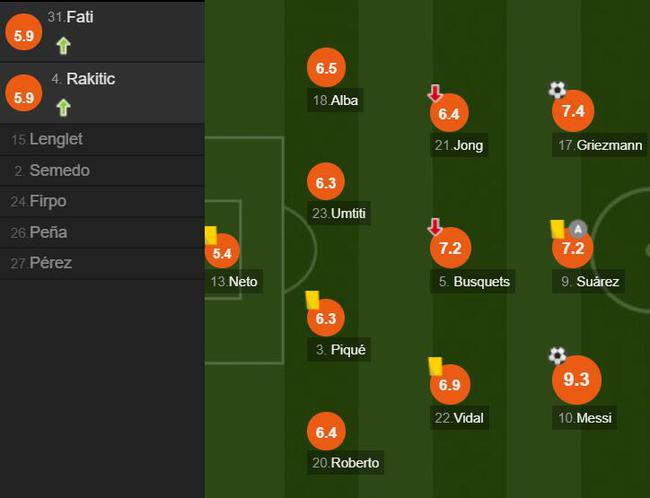Choose Firpo from the substitutes list

48,202
